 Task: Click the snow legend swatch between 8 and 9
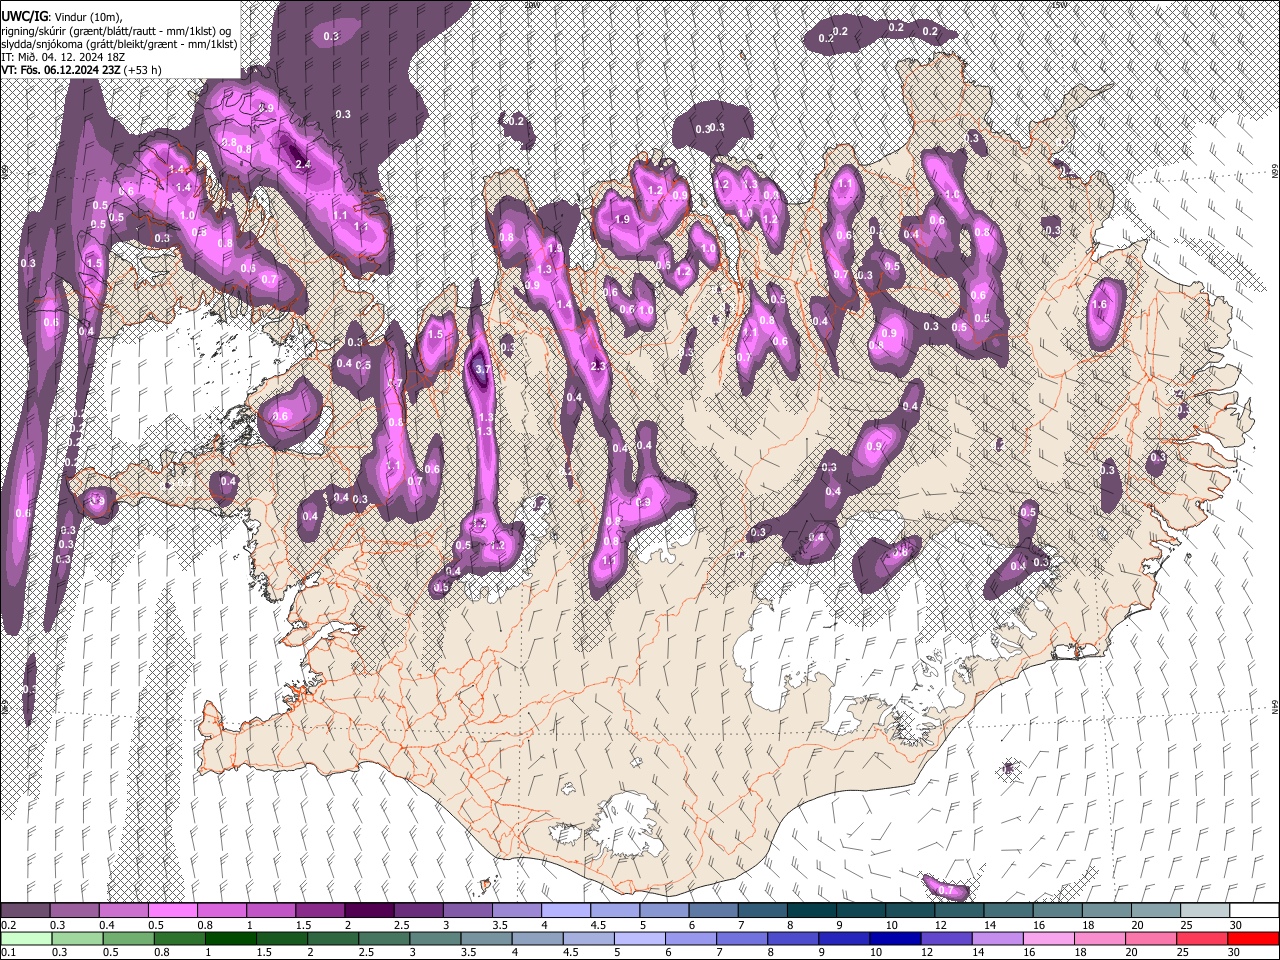(812, 911)
